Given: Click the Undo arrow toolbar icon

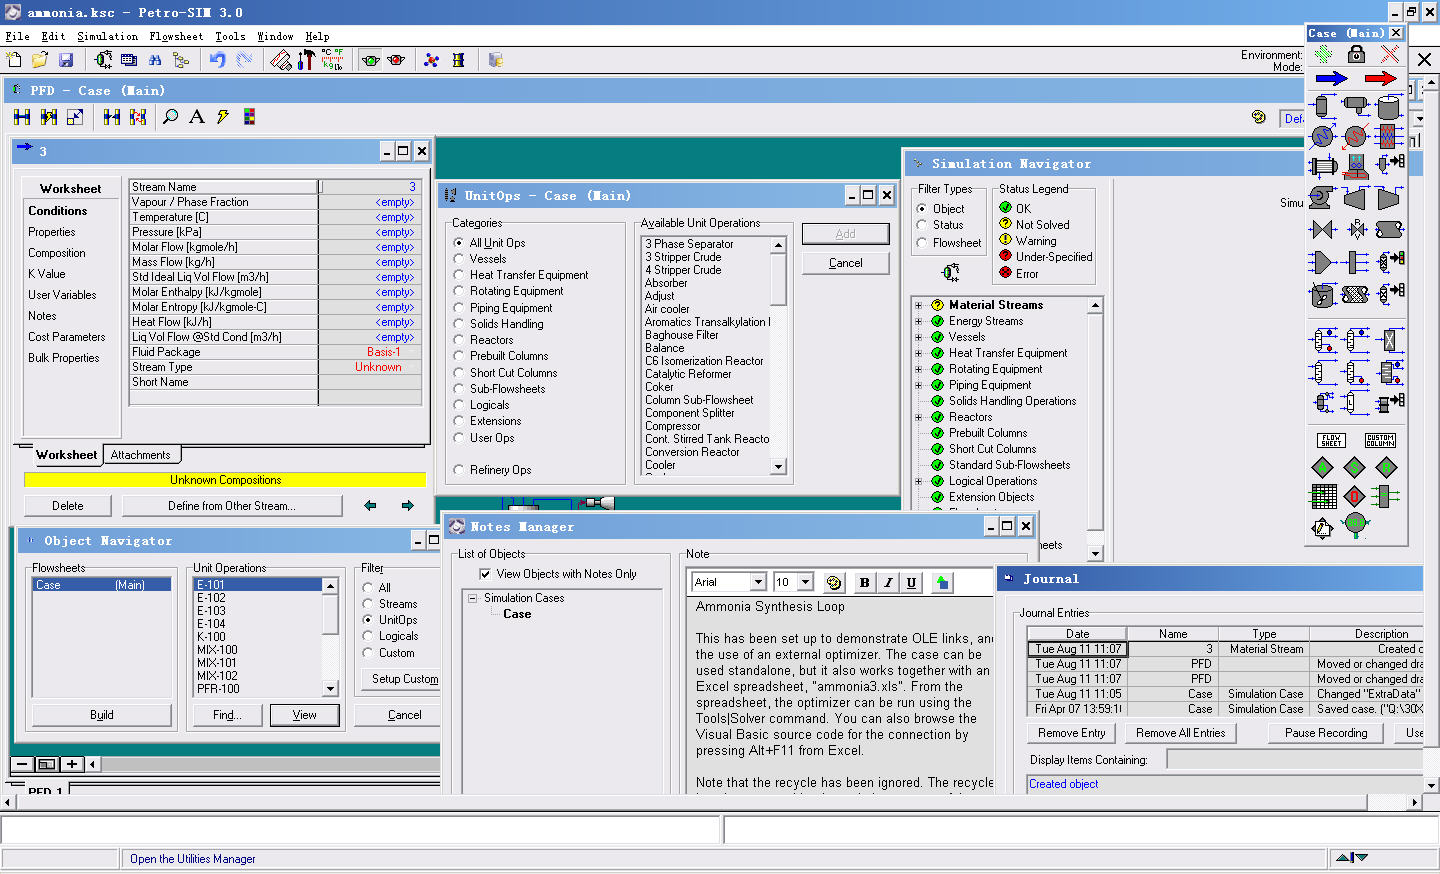Looking at the screenshot, I should pyautogui.click(x=217, y=60).
